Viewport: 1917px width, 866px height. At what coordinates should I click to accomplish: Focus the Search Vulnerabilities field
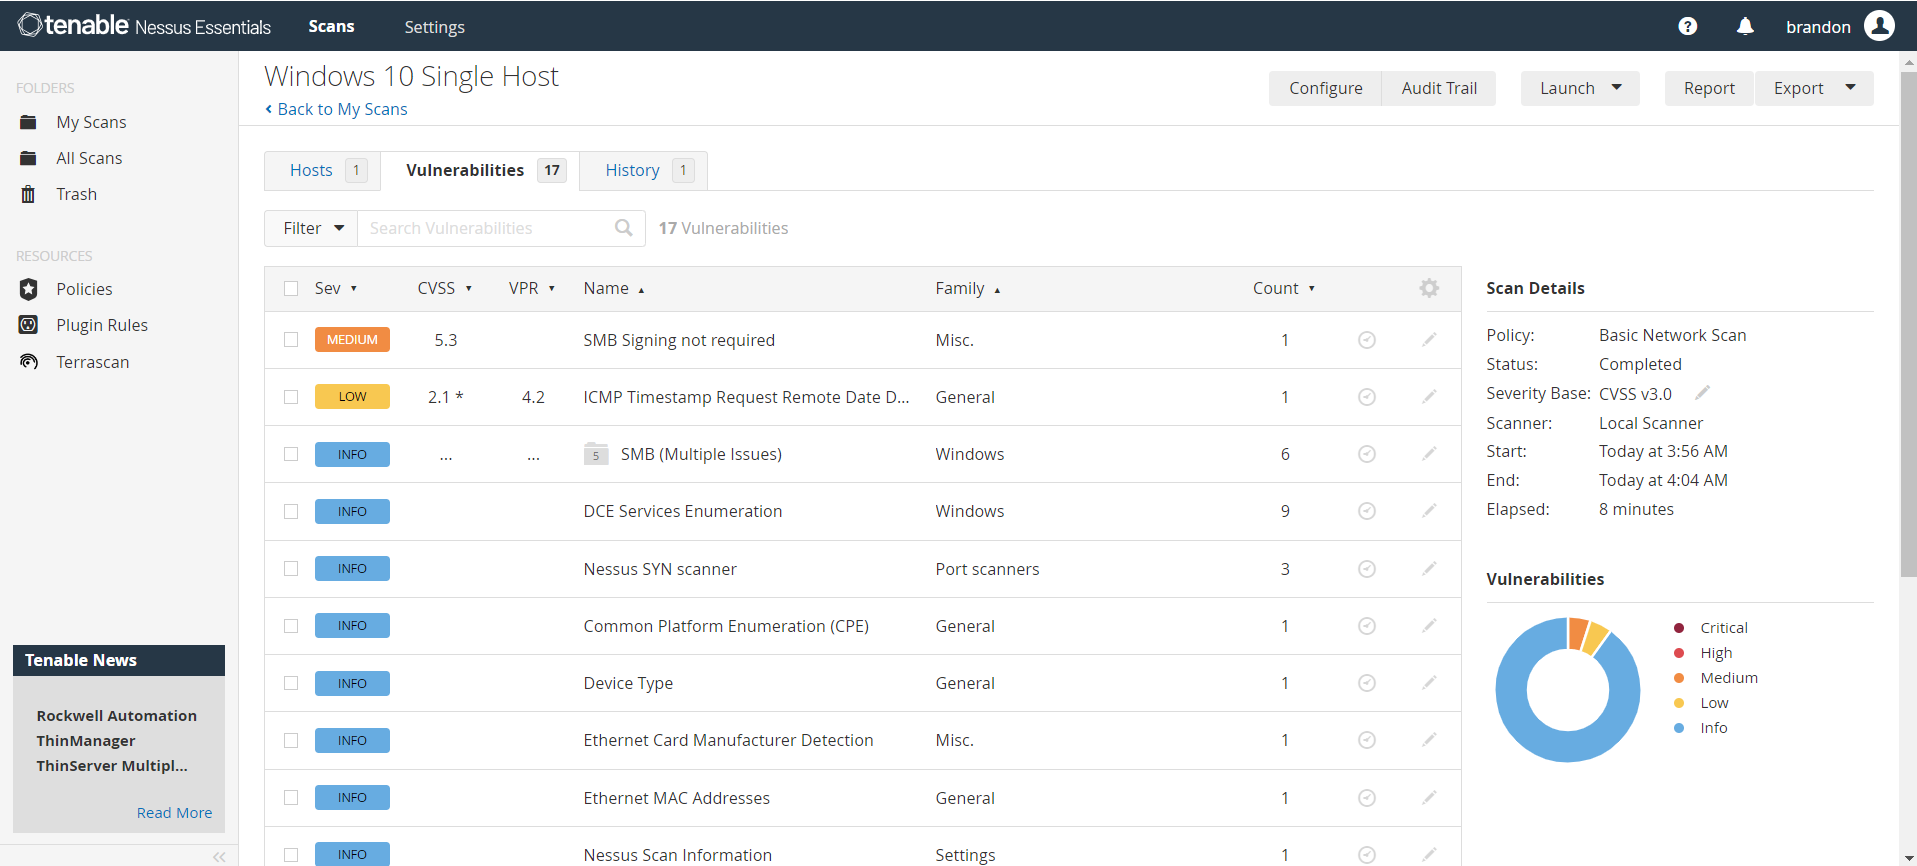point(501,228)
